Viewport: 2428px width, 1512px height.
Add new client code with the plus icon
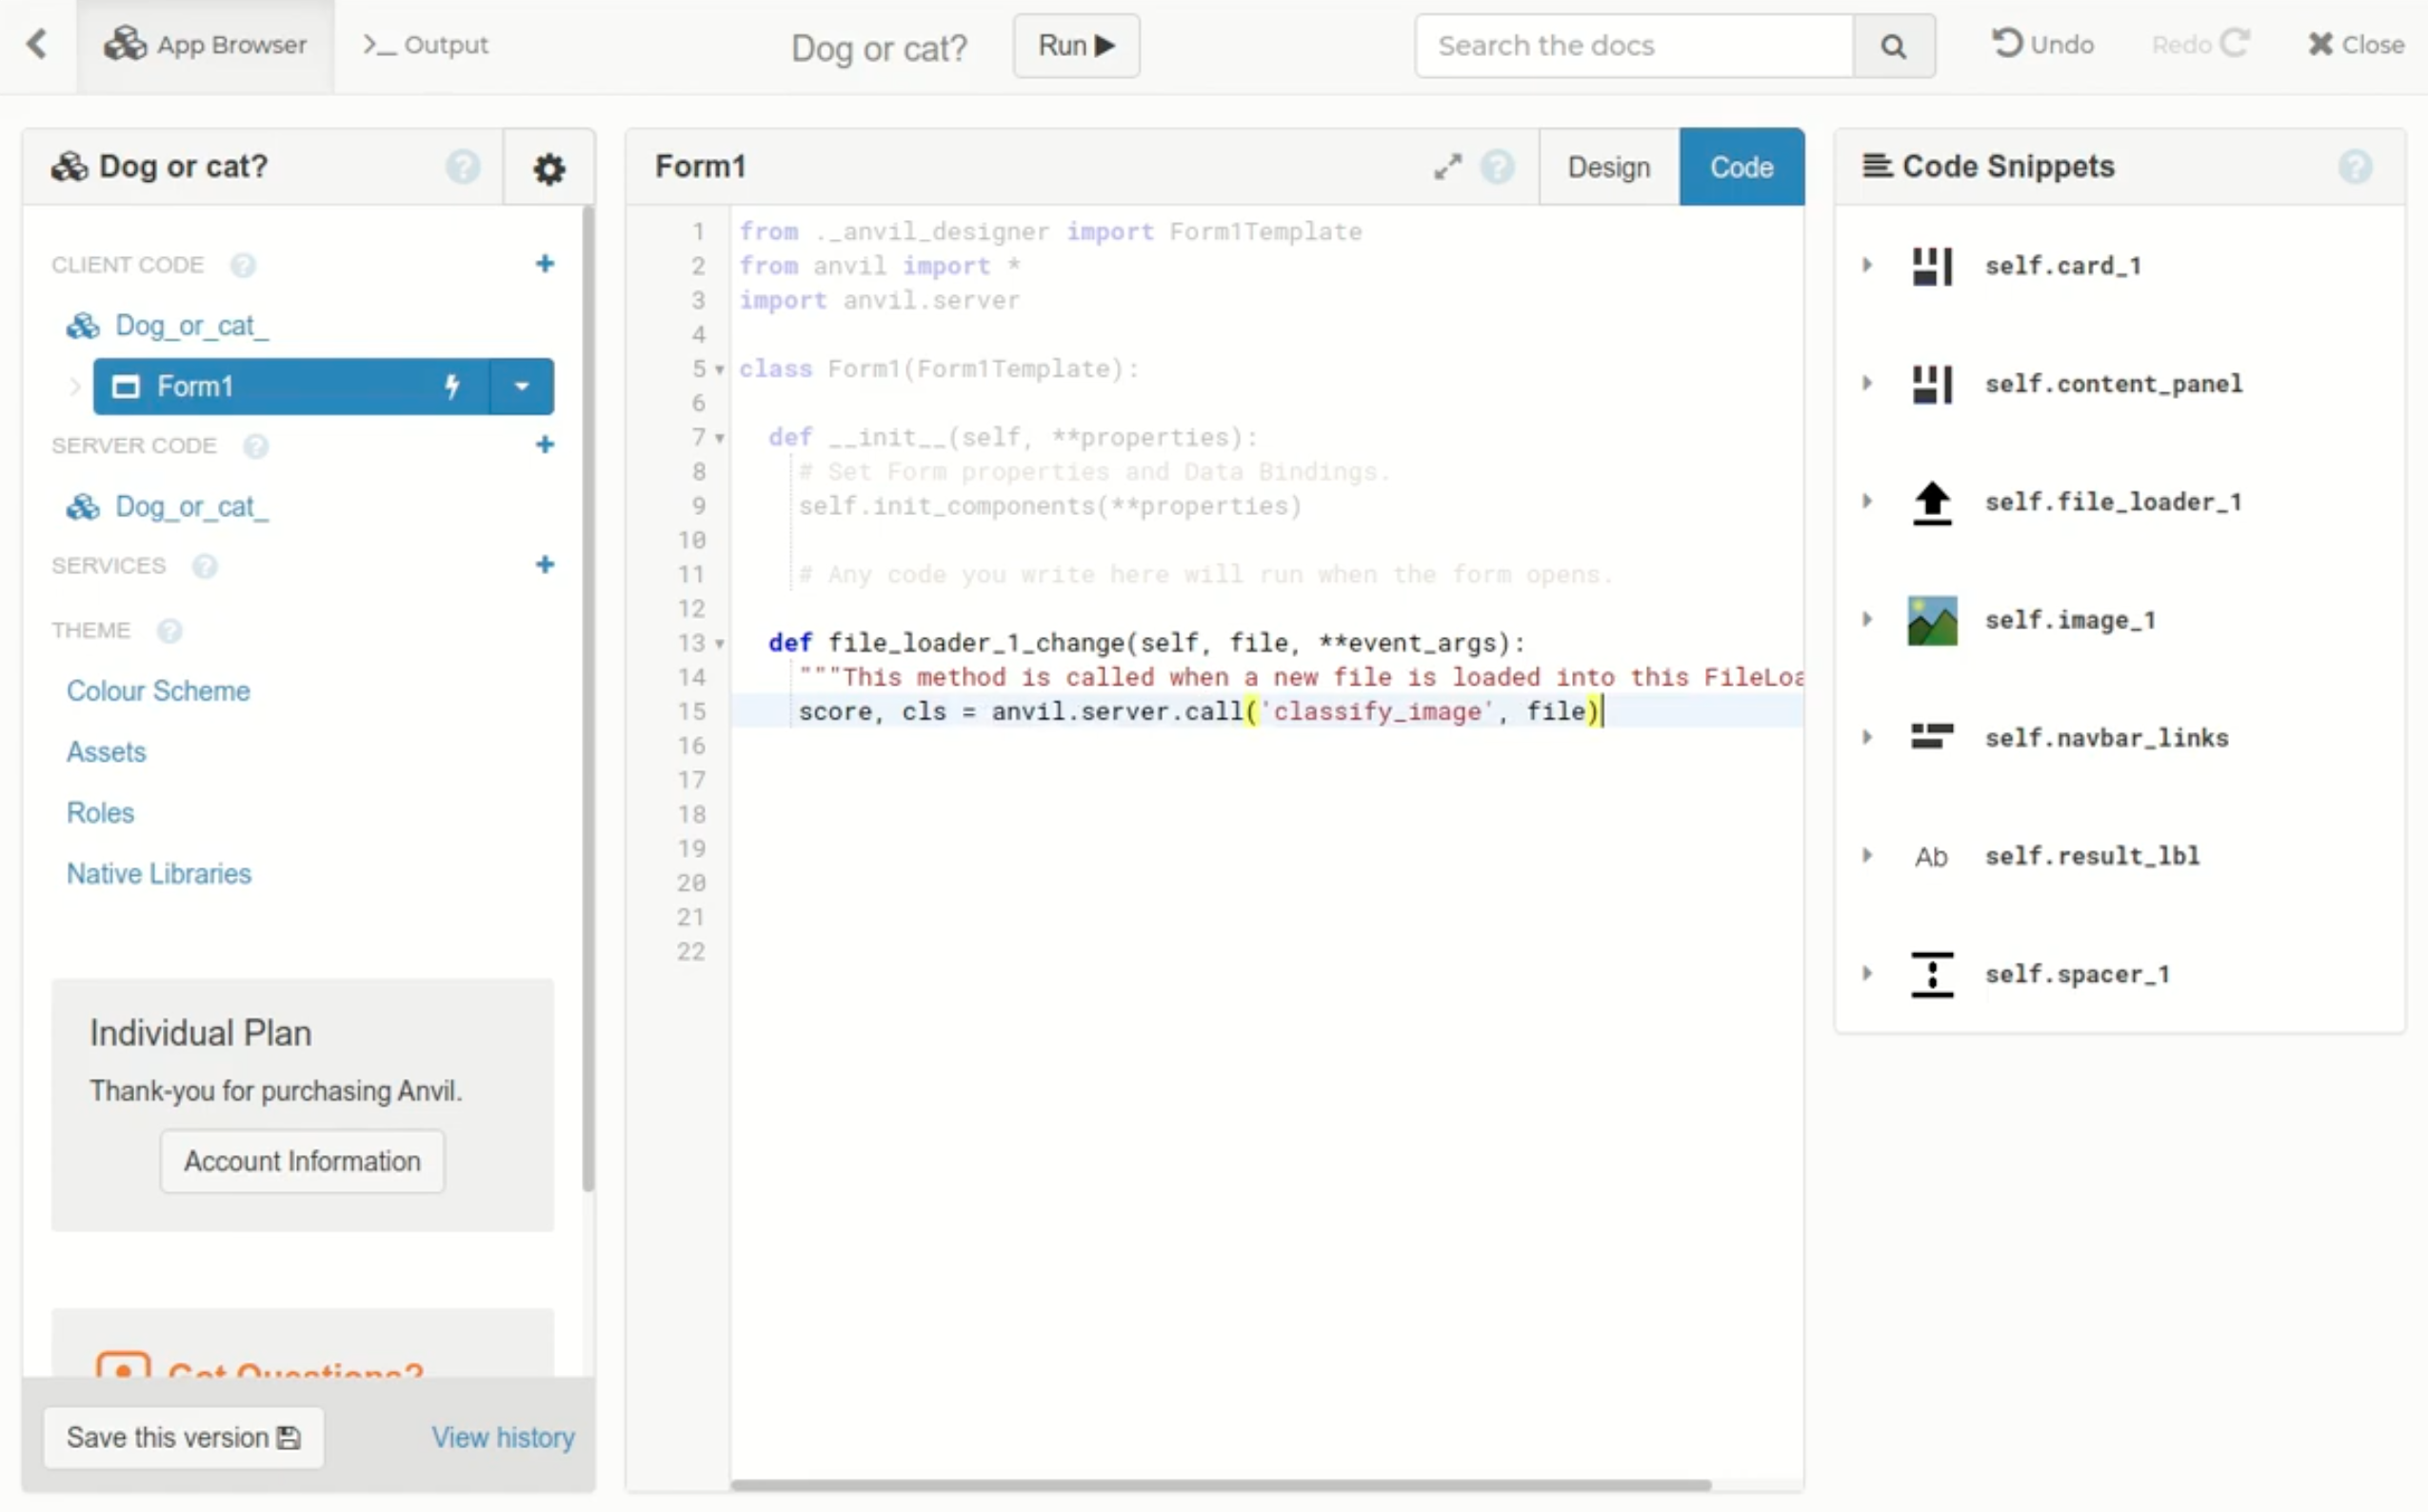coord(544,263)
